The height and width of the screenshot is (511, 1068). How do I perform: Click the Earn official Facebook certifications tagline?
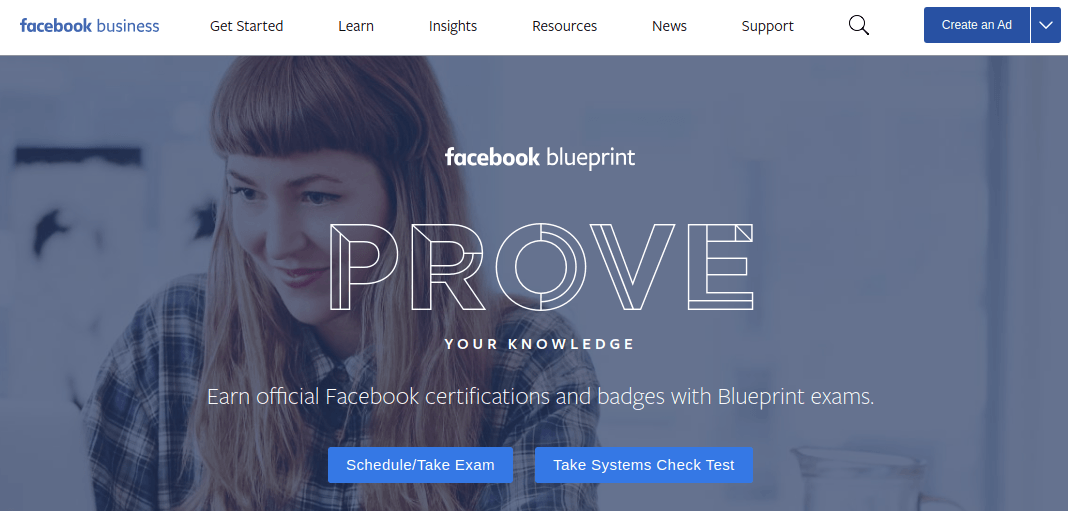point(540,397)
